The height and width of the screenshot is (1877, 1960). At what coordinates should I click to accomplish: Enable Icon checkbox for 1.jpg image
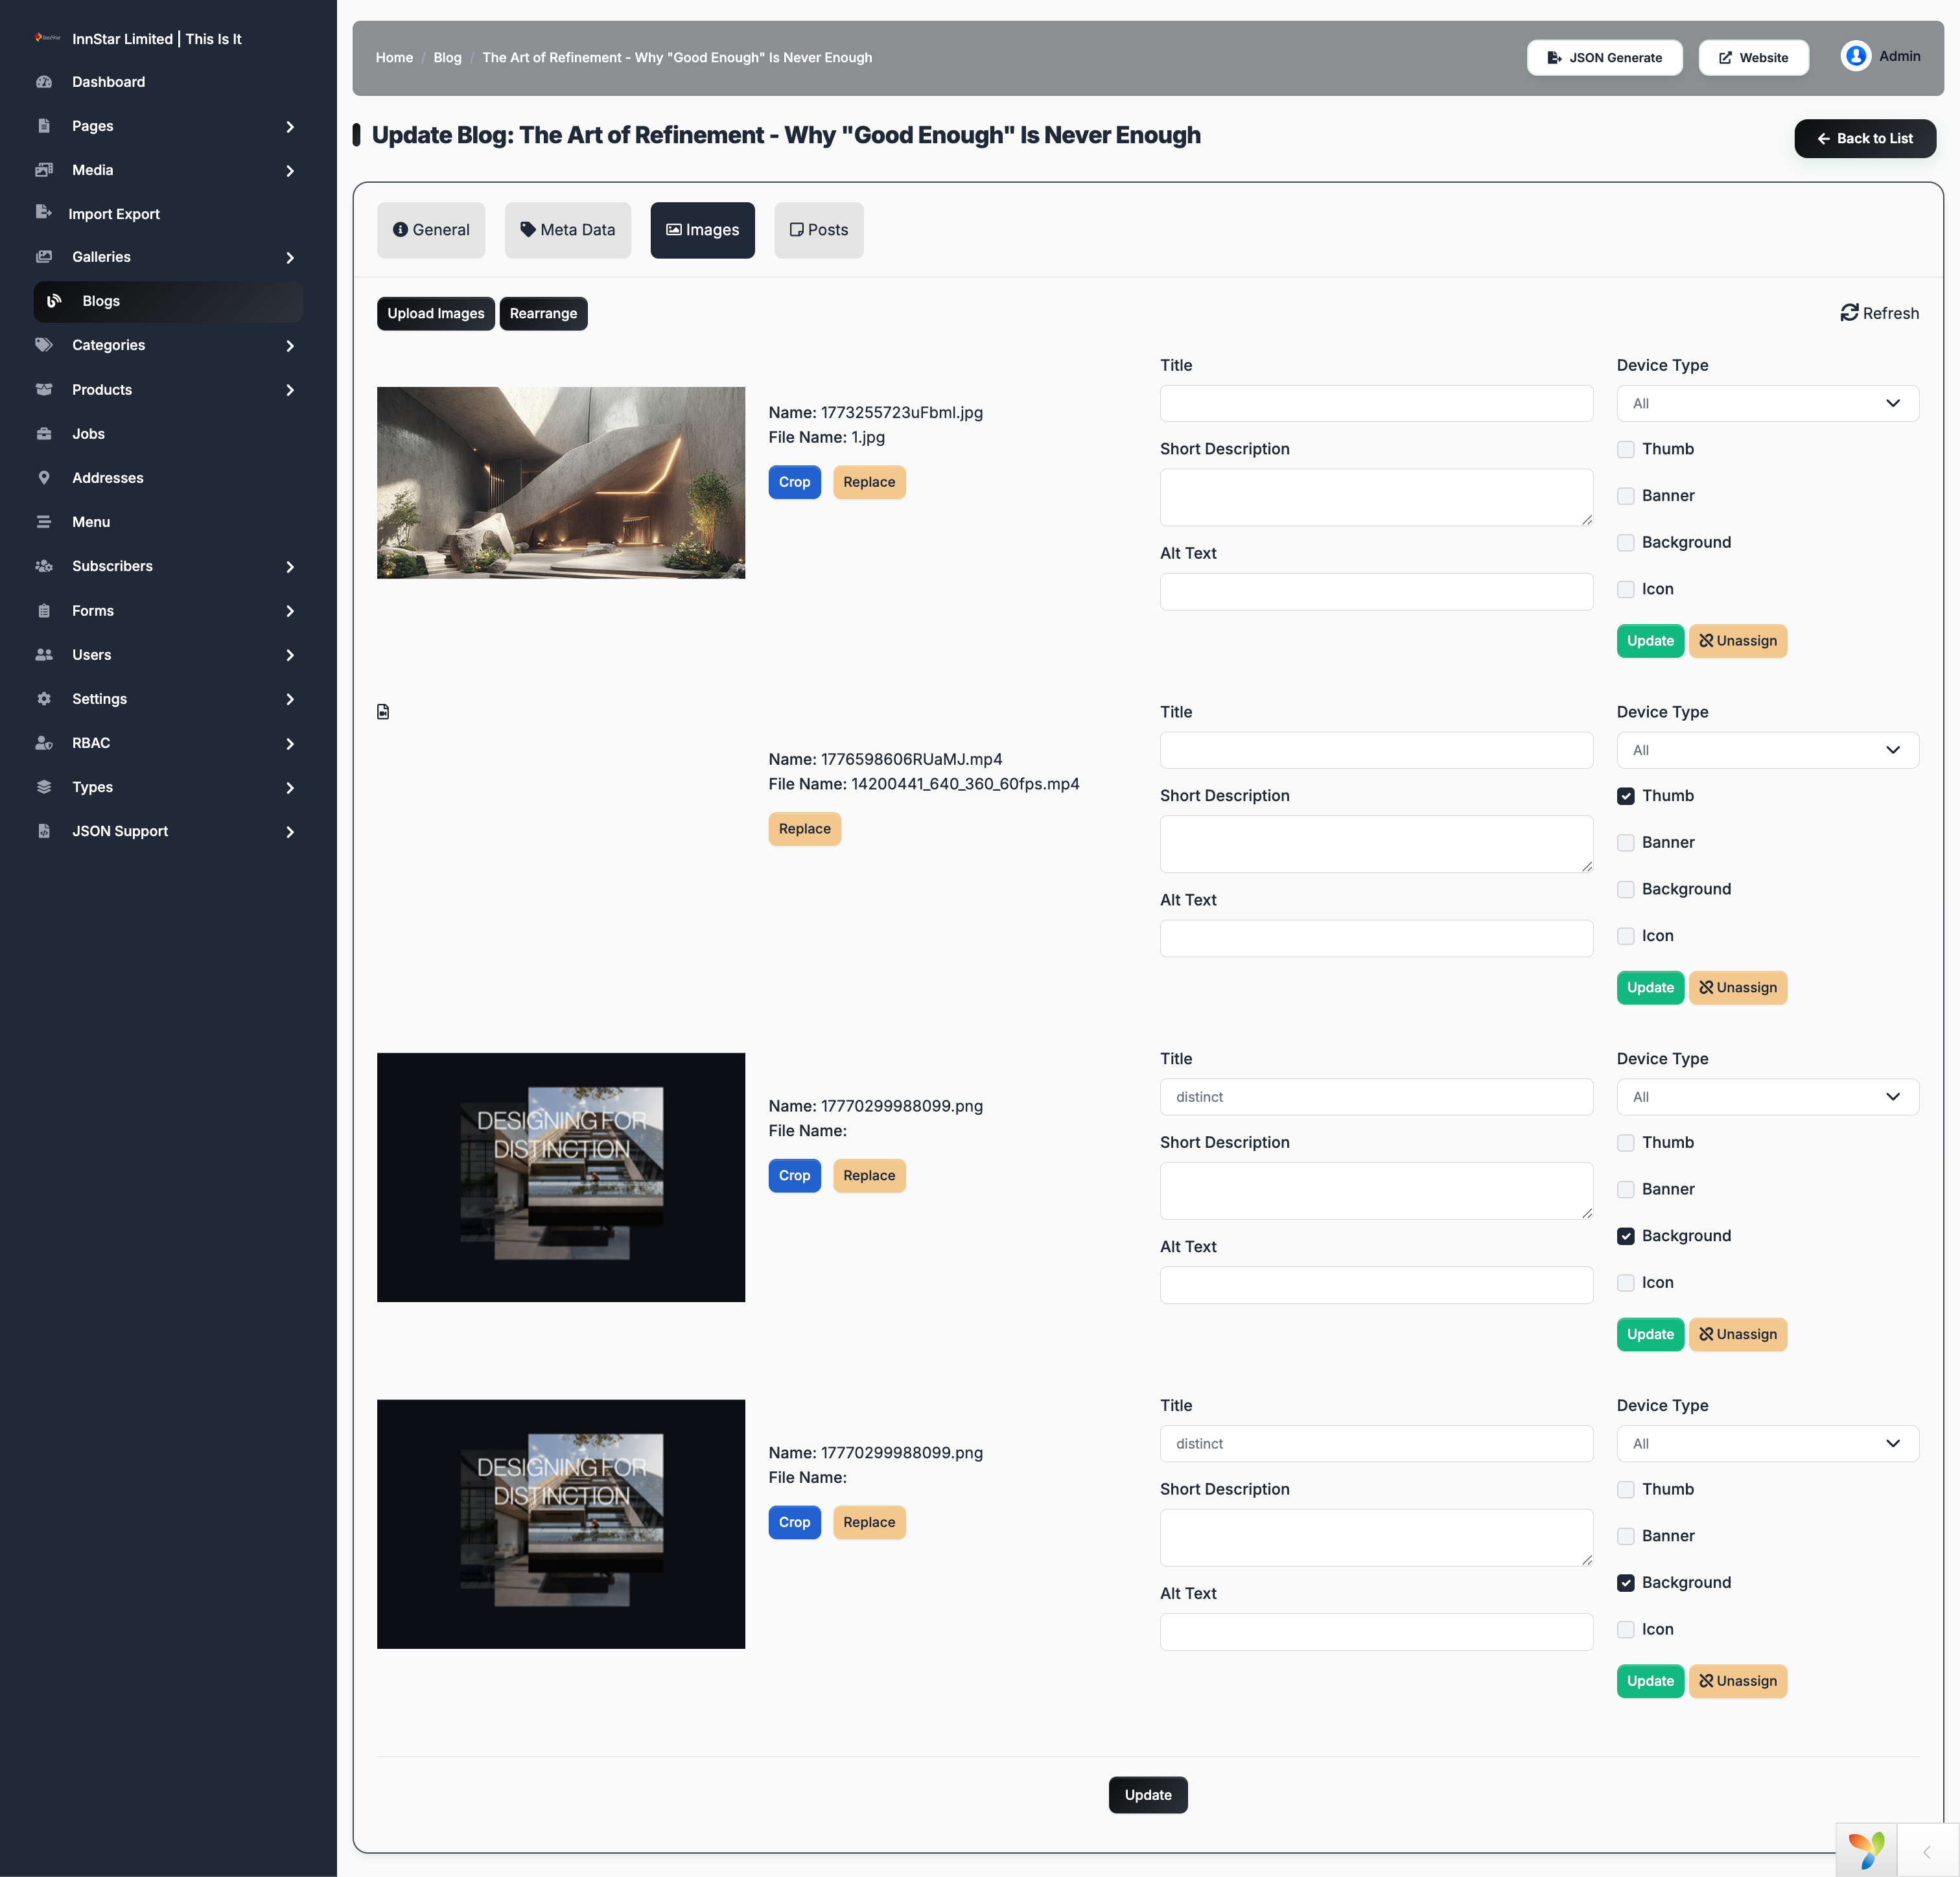1626,590
